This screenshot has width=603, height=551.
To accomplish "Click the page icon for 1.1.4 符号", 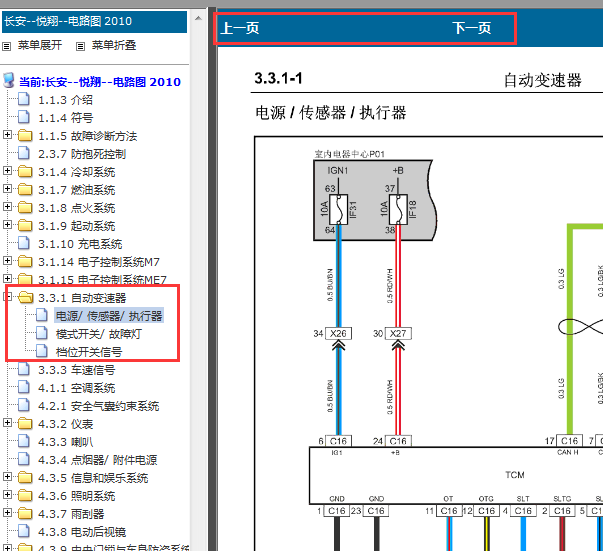I will (x=24, y=117).
